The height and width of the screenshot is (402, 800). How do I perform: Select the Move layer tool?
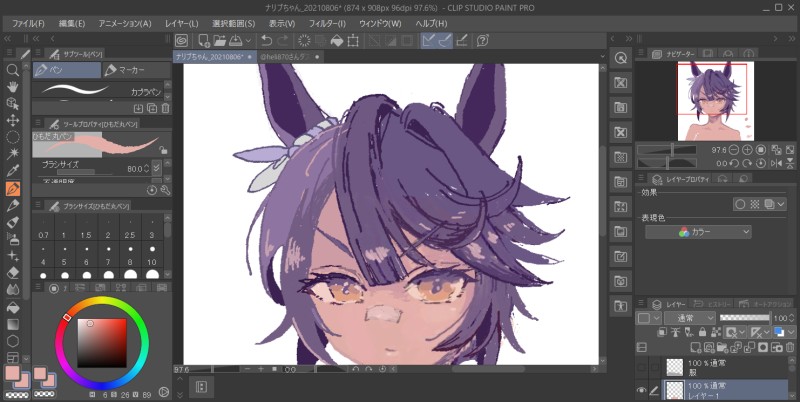pos(13,120)
